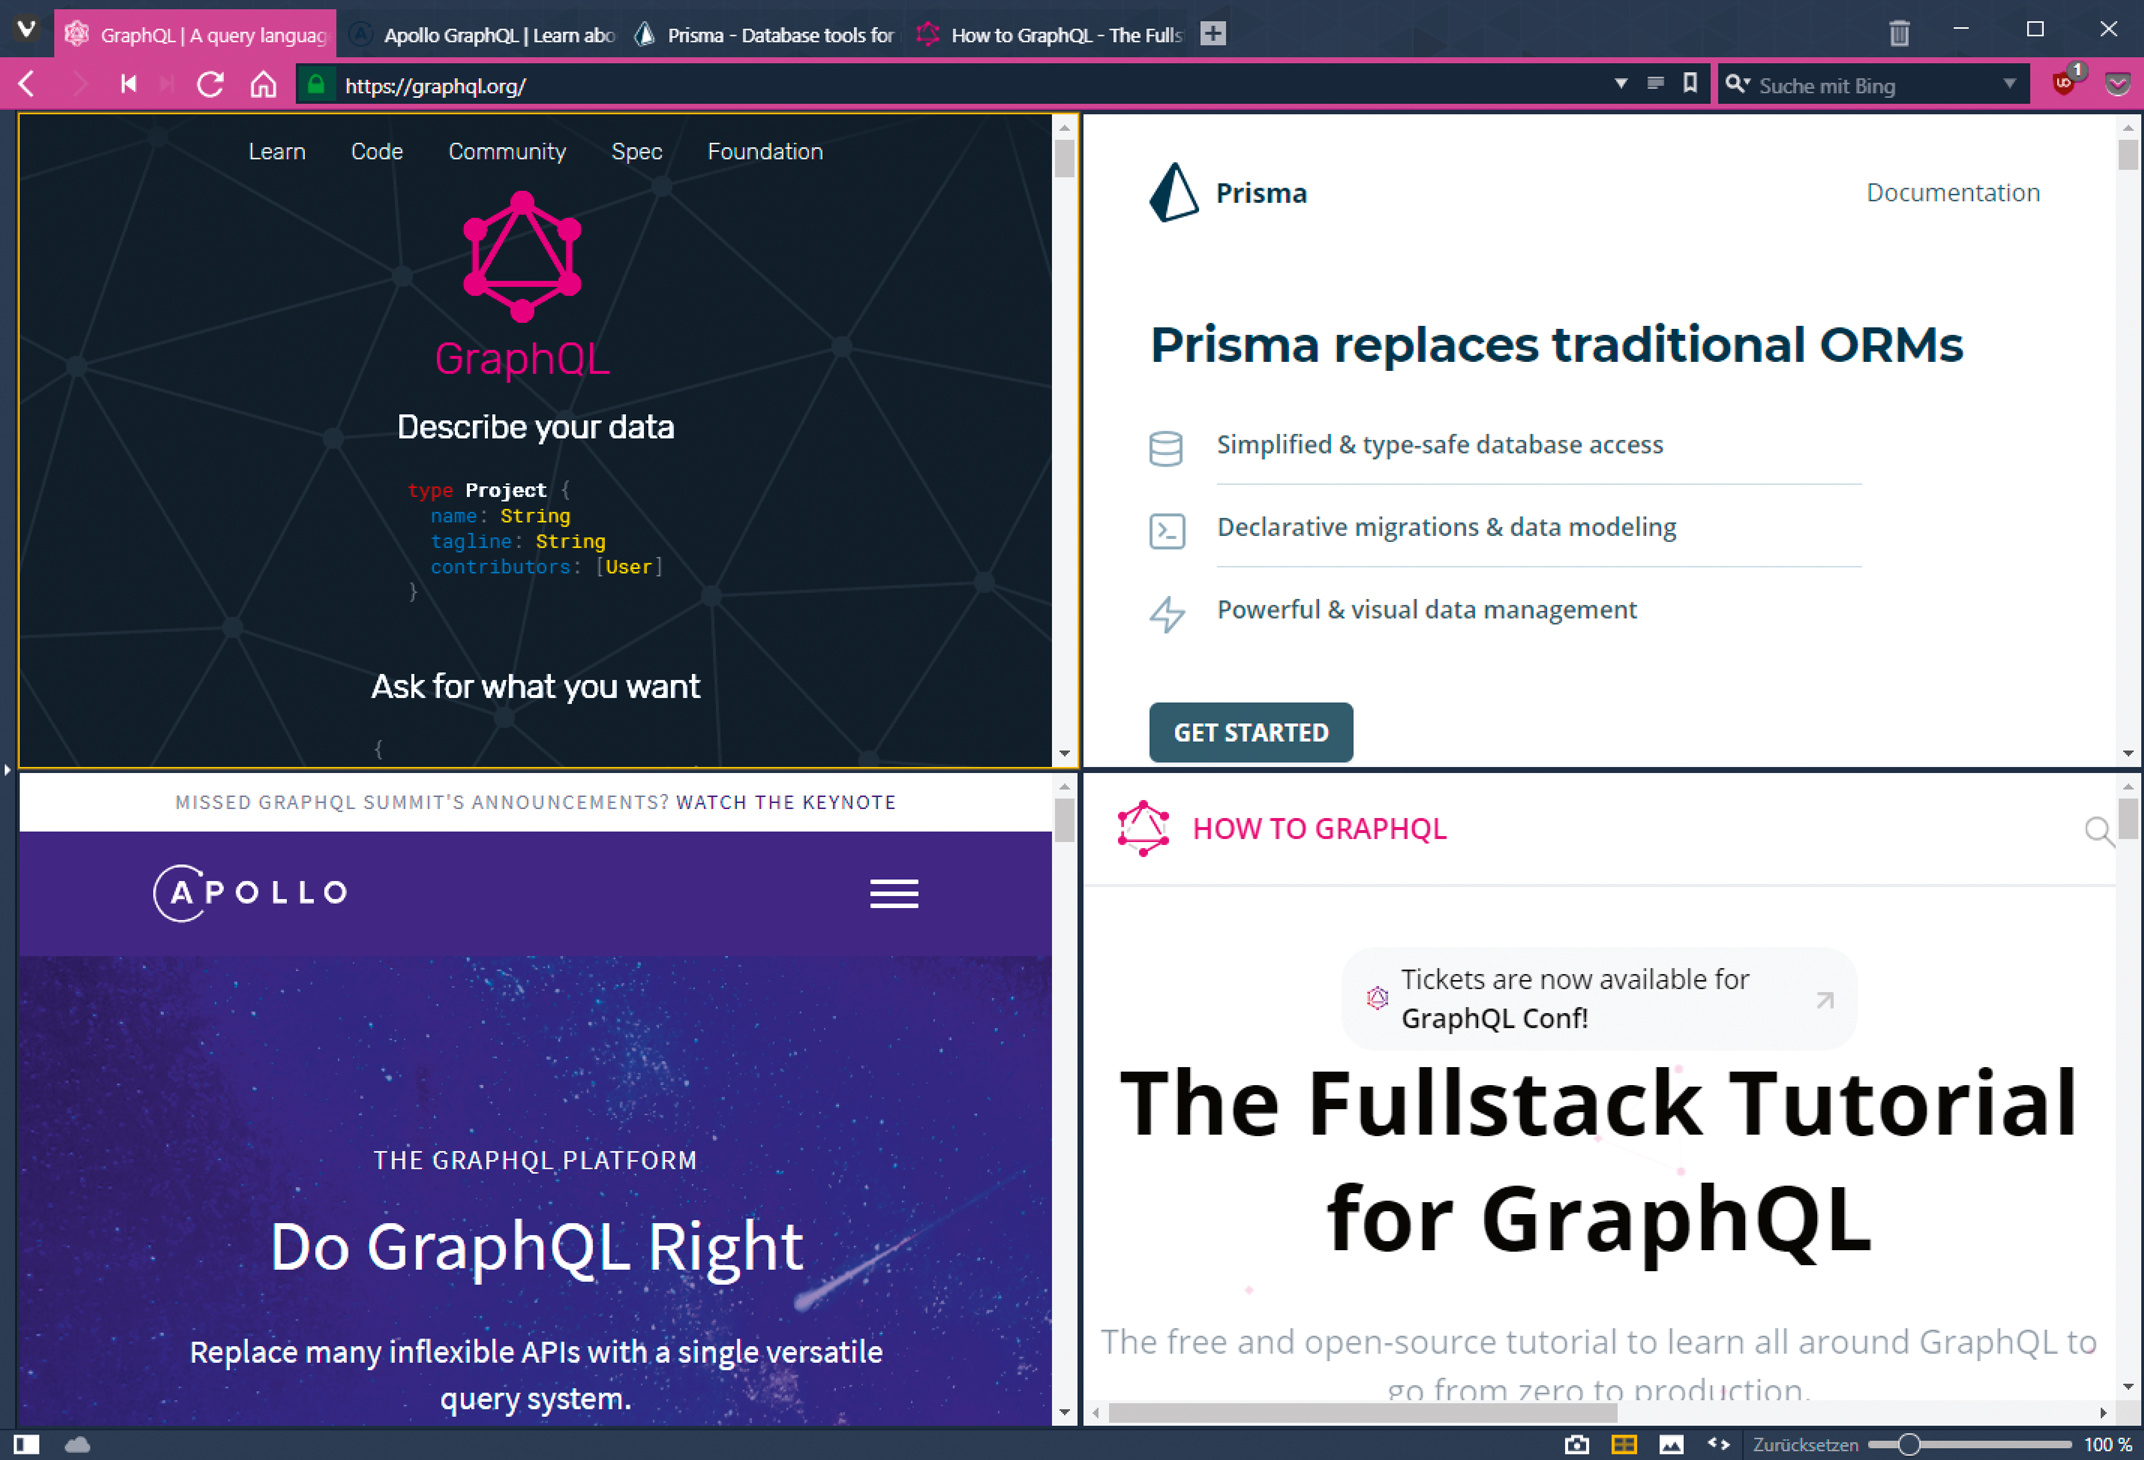Toggle the side panel in the status bar
The width and height of the screenshot is (2144, 1460).
[x=27, y=1444]
